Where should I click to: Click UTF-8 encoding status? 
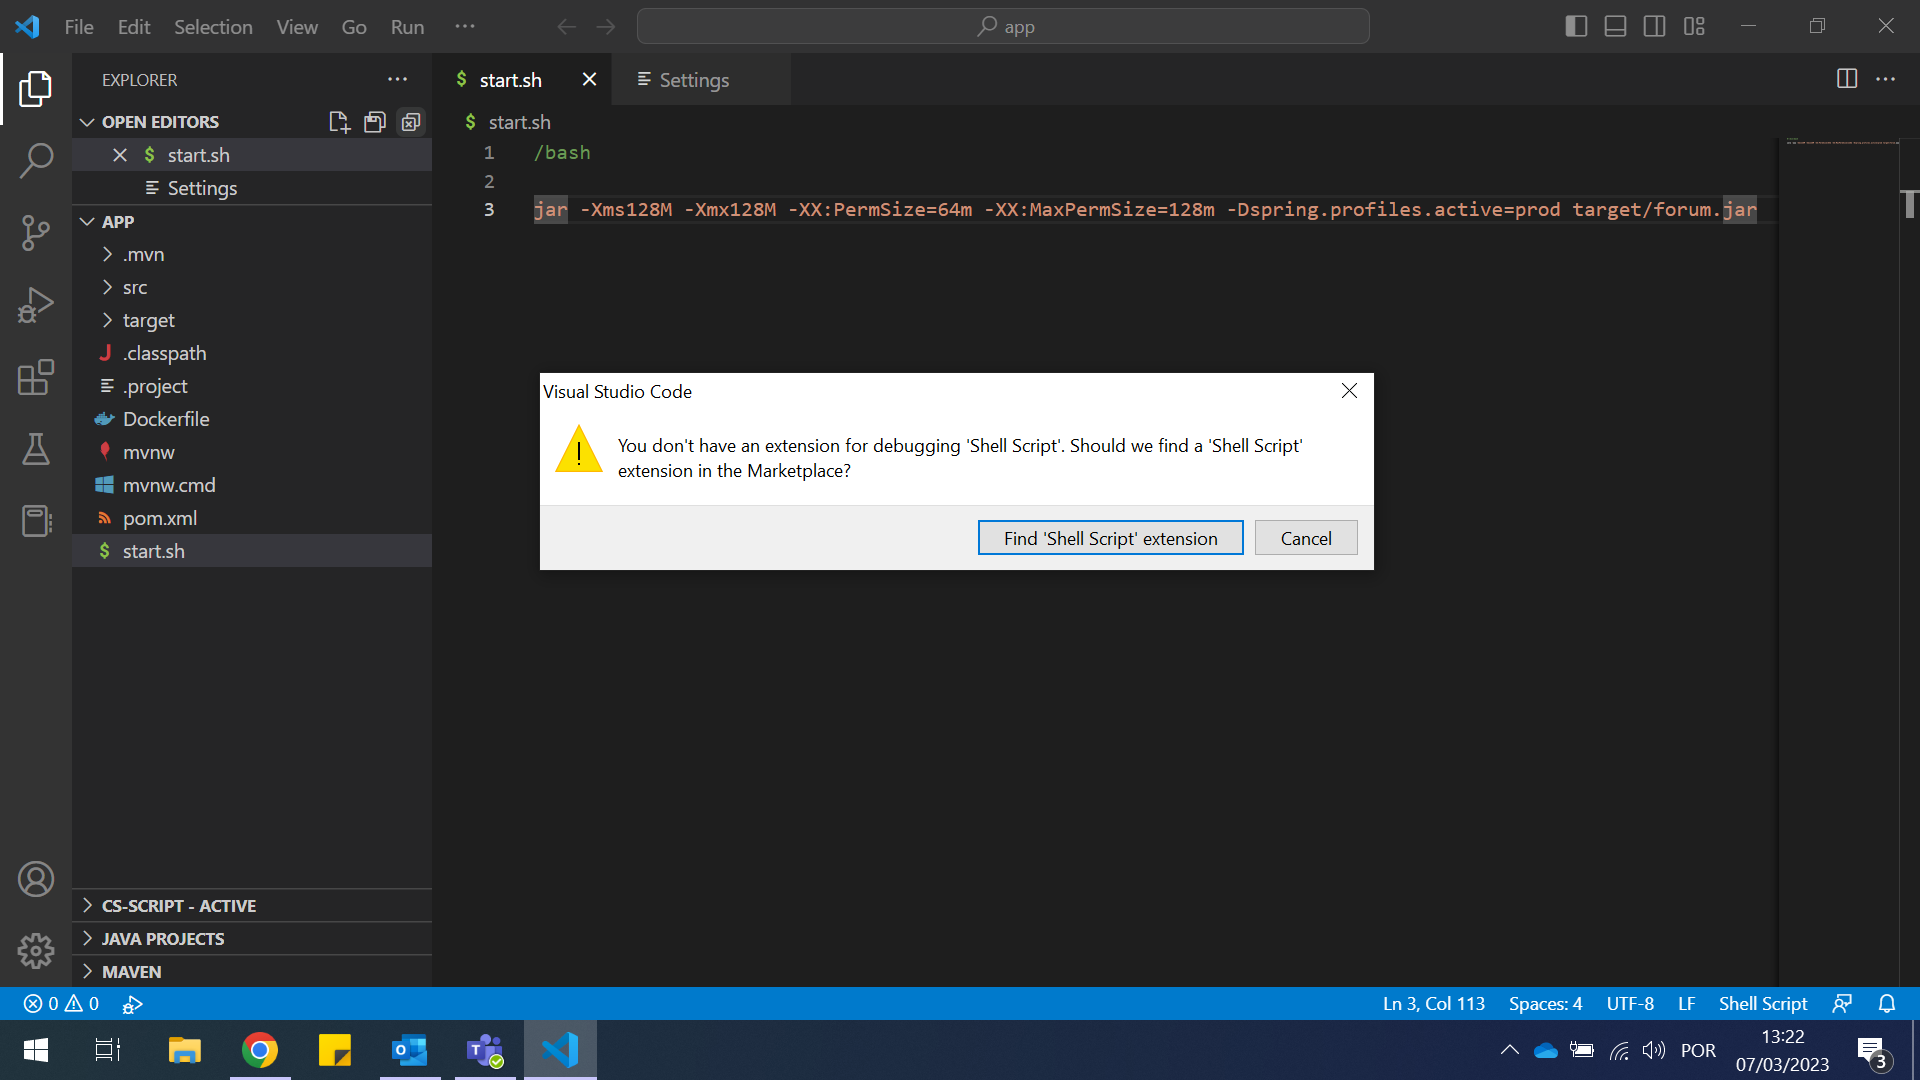1629,1003
